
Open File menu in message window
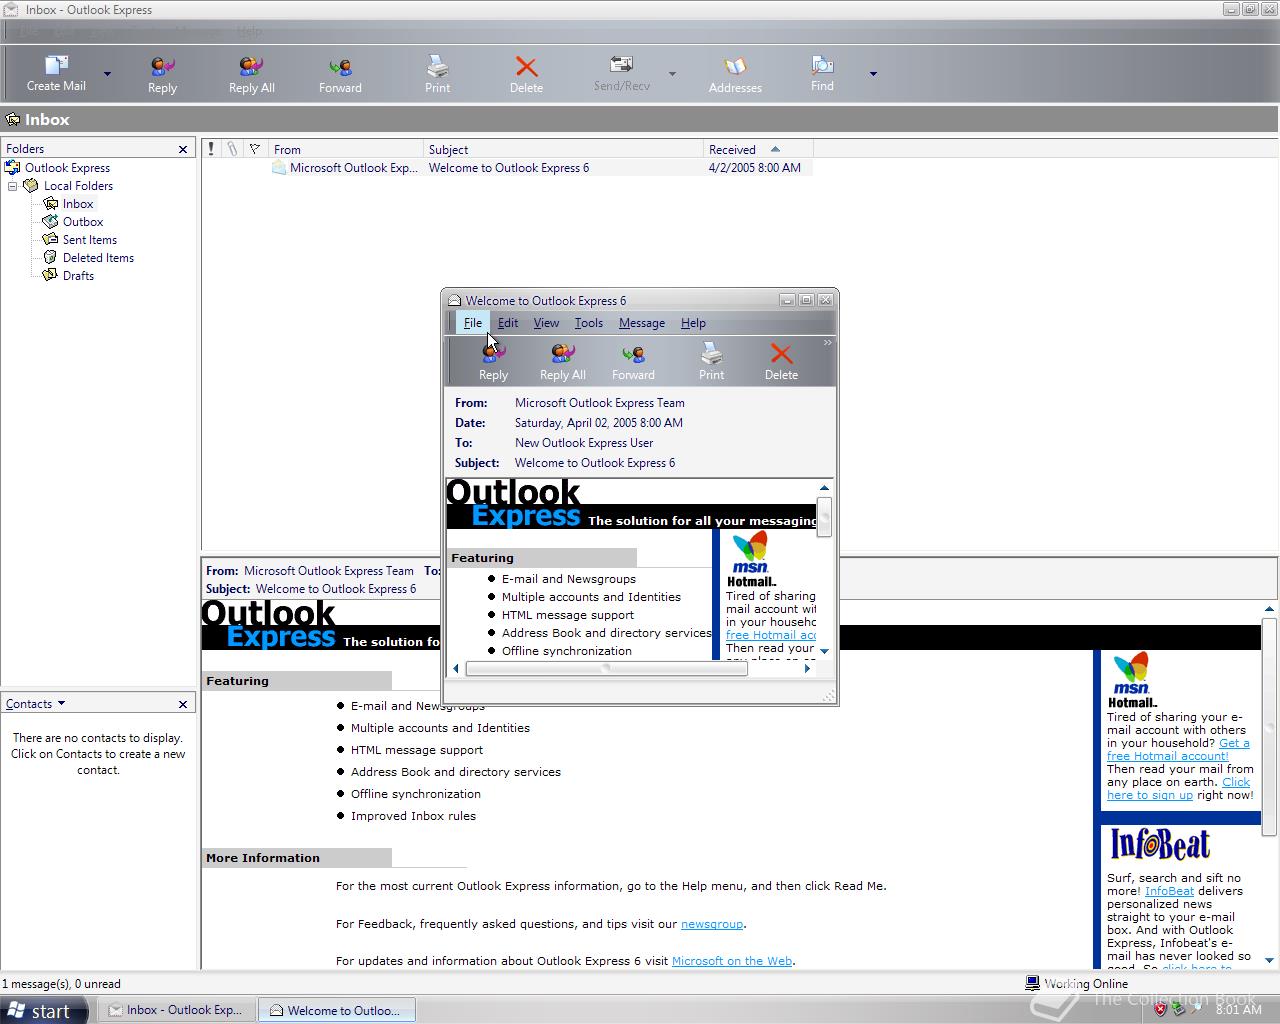tap(473, 323)
